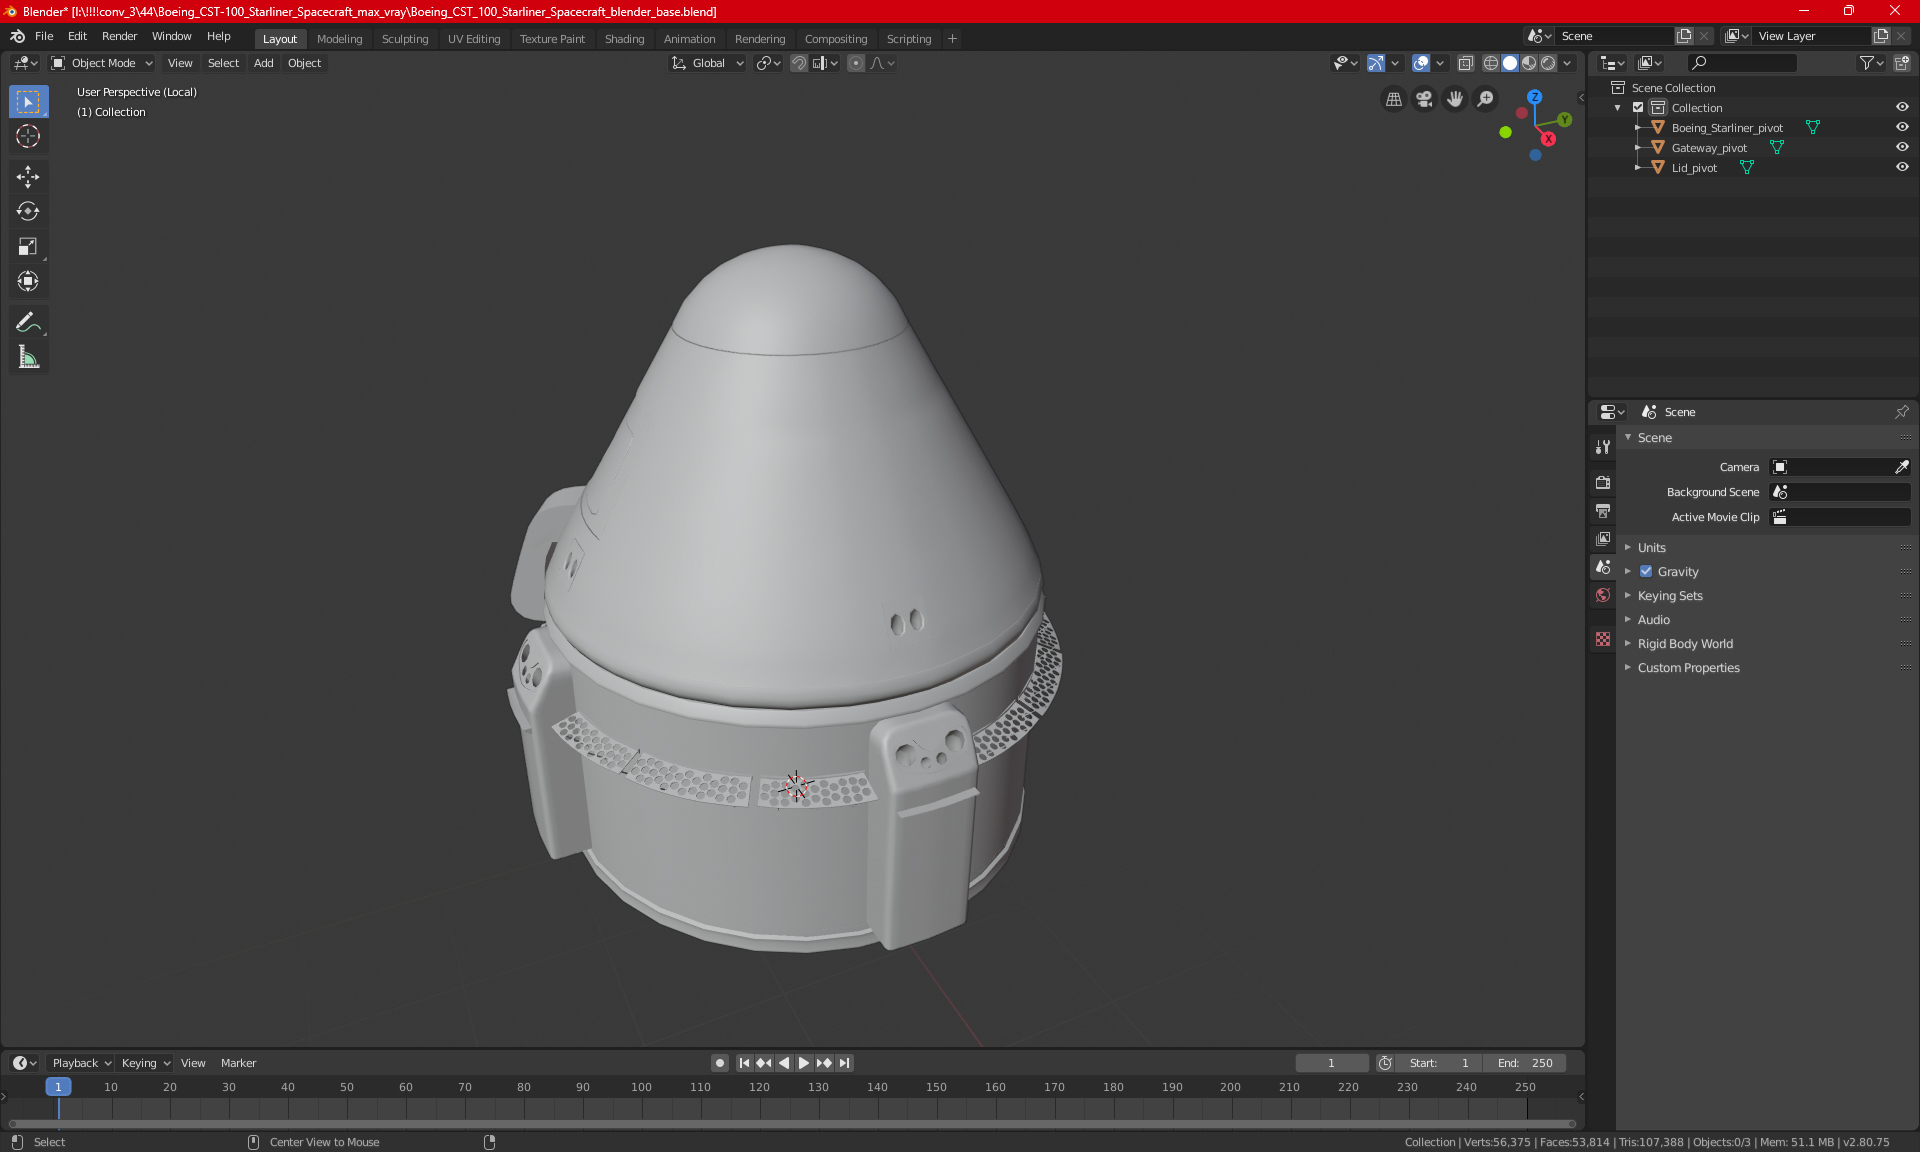Click the timeline horizontal scrollbar
Viewport: 1920px width, 1152px height.
(792, 1124)
